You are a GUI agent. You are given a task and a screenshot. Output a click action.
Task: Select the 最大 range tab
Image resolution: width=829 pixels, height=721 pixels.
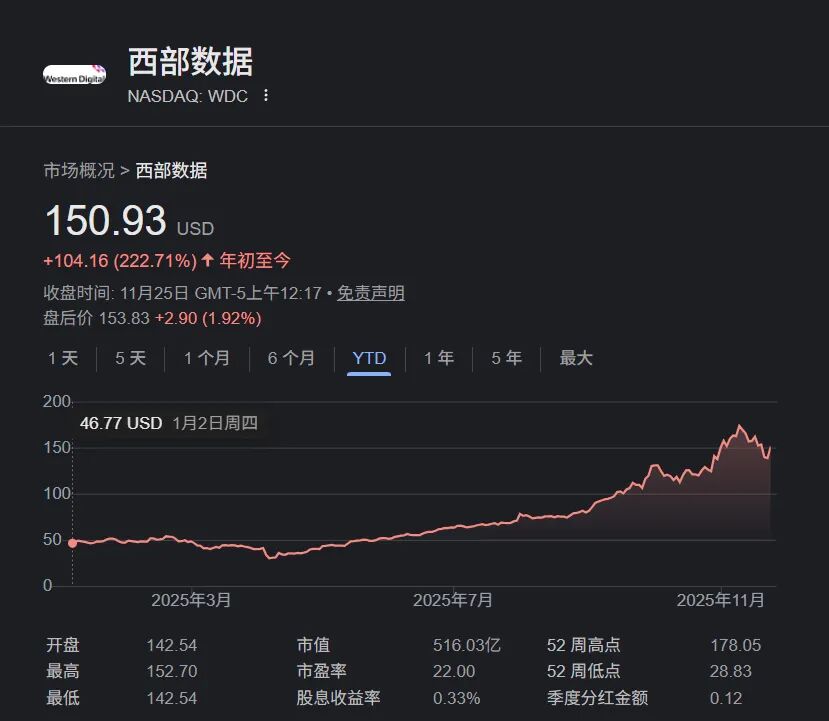pos(576,358)
